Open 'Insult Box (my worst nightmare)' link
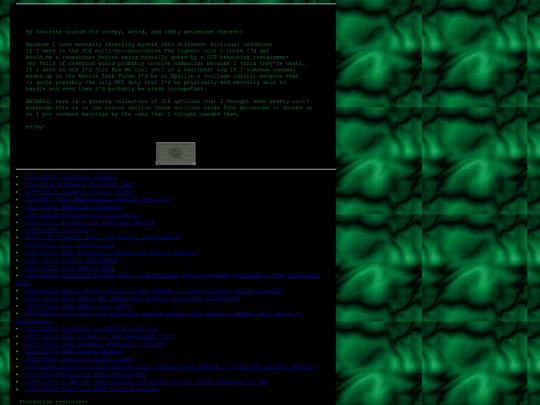 [104, 237]
